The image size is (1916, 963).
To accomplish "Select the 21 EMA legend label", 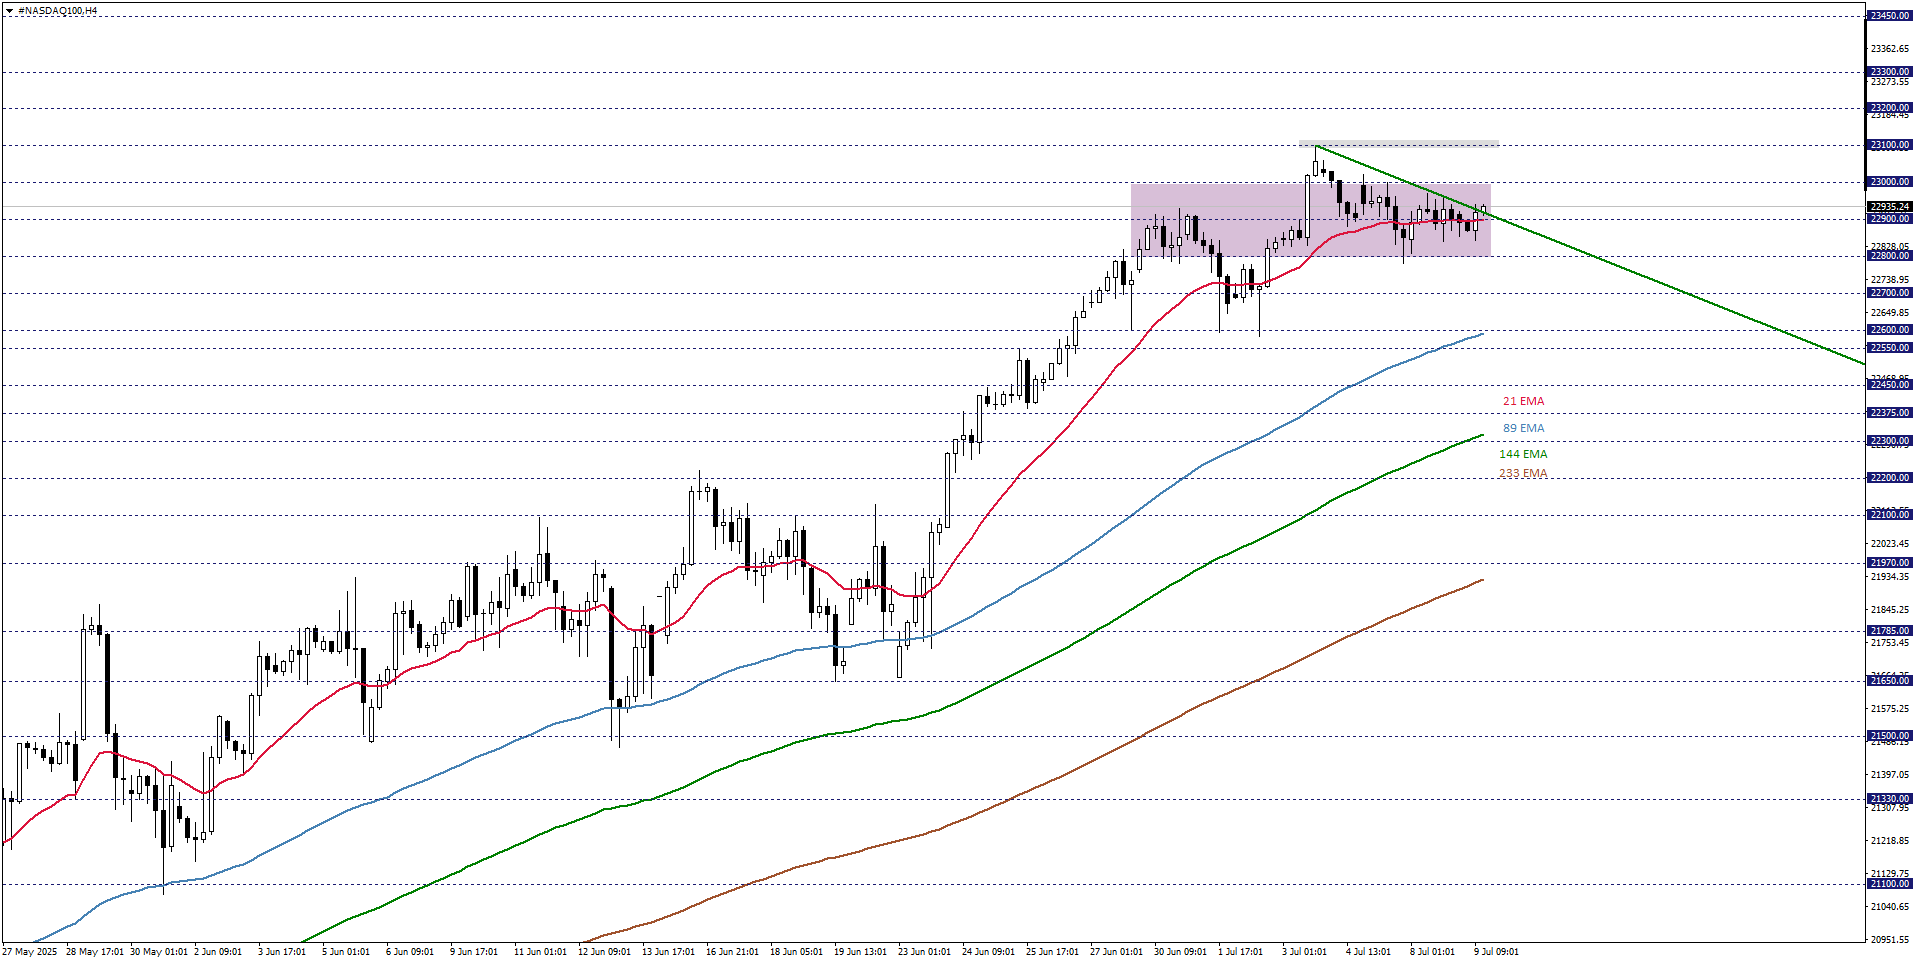I will click(x=1523, y=401).
